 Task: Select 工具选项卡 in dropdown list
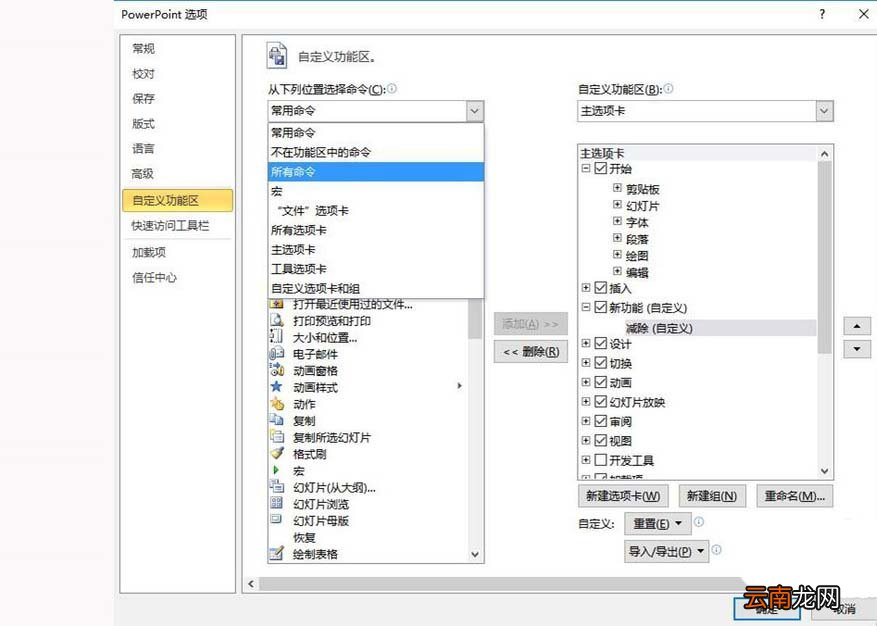point(376,269)
